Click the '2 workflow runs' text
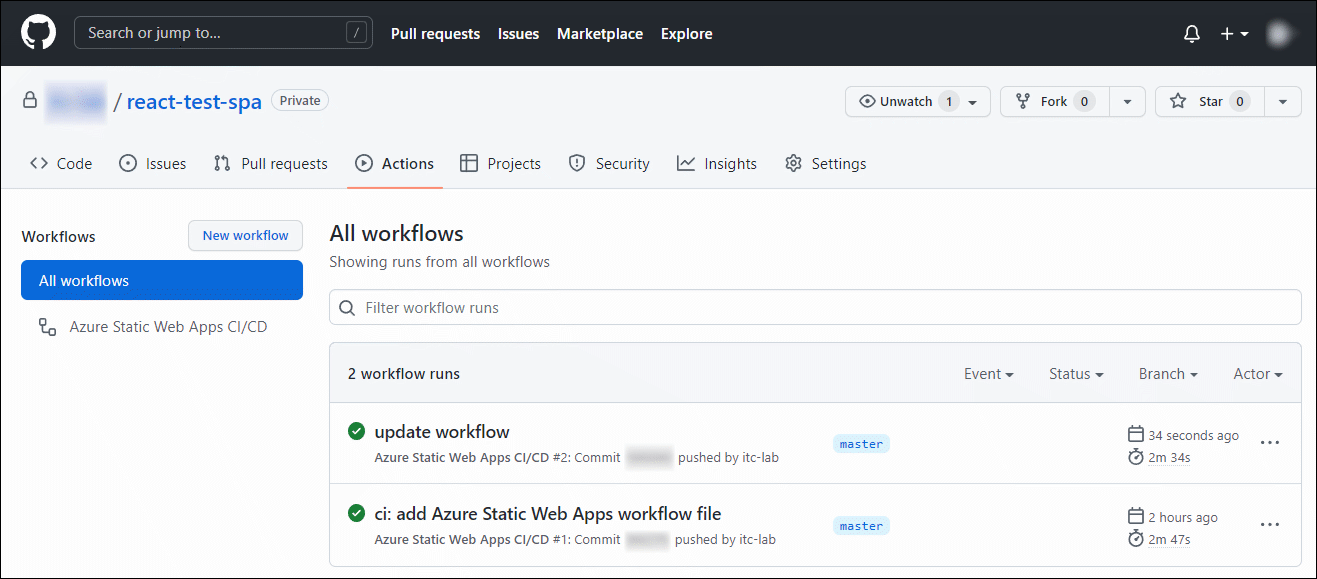Image resolution: width=1317 pixels, height=579 pixels. [x=404, y=374]
